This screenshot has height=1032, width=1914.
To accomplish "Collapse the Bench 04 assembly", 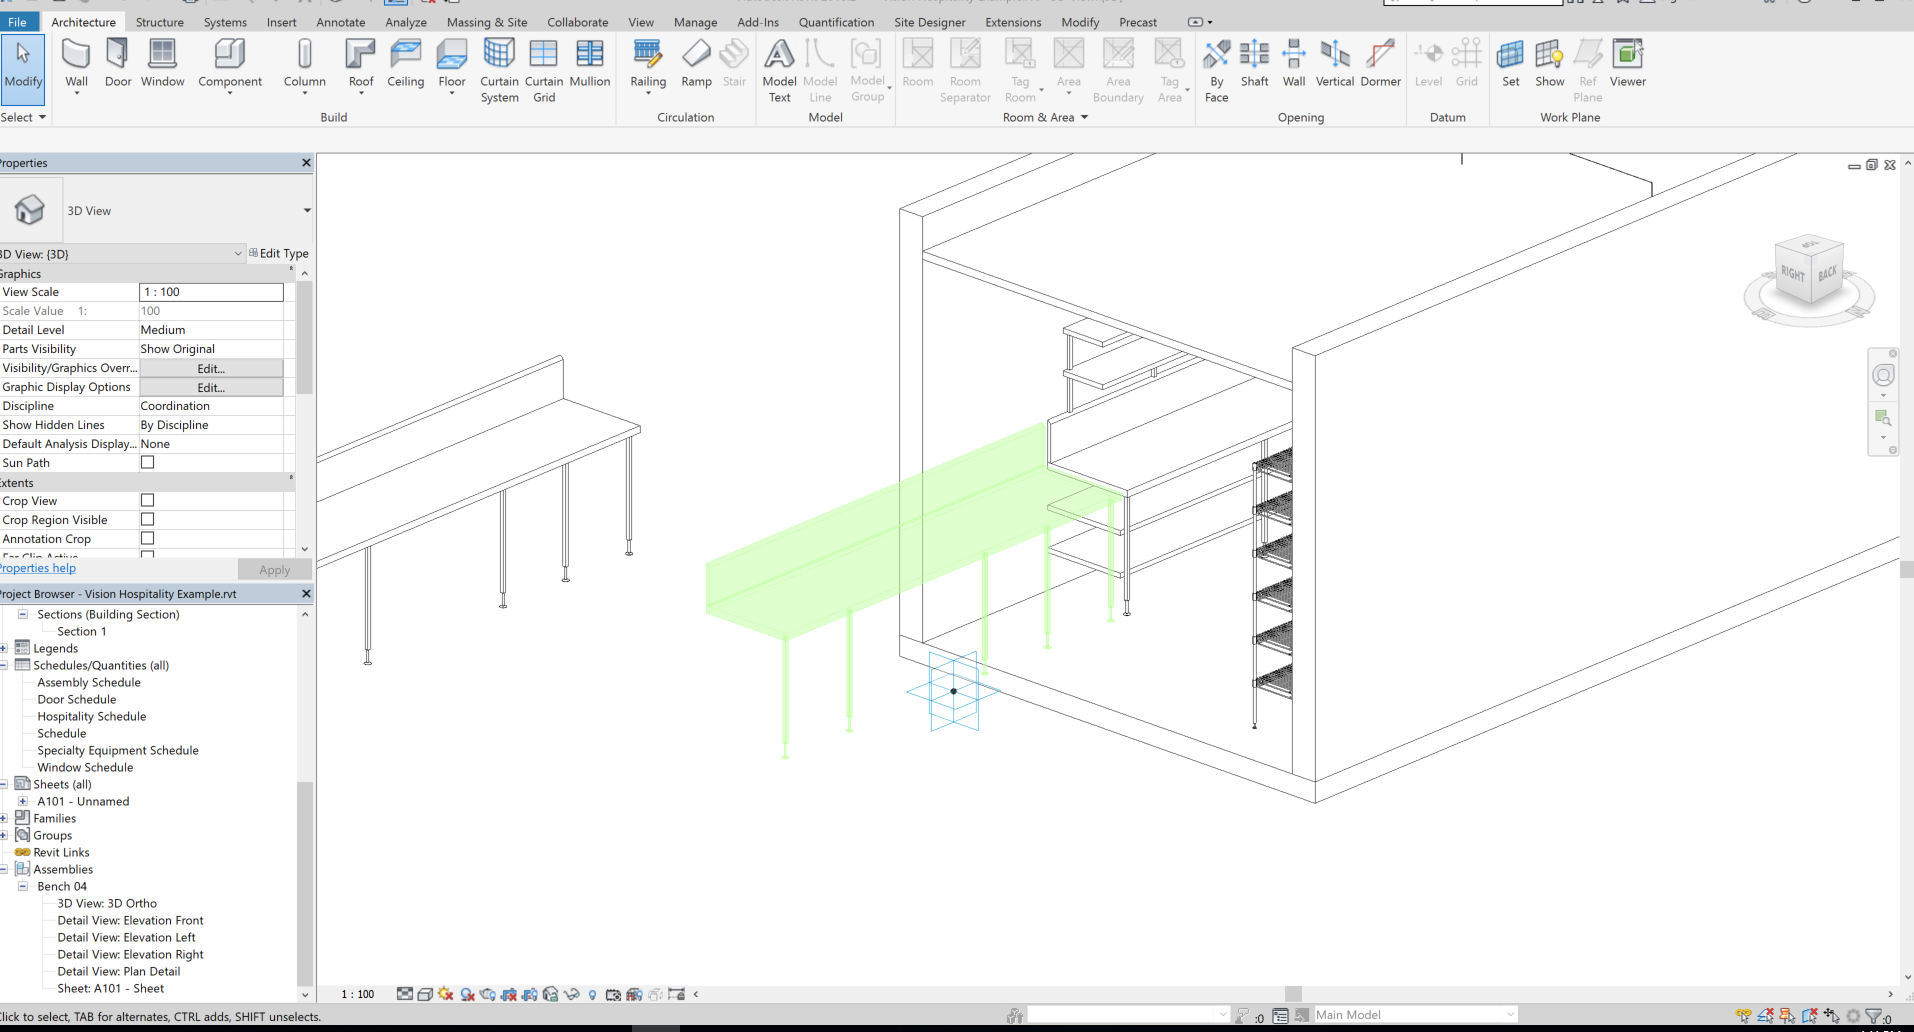I will pos(22,886).
